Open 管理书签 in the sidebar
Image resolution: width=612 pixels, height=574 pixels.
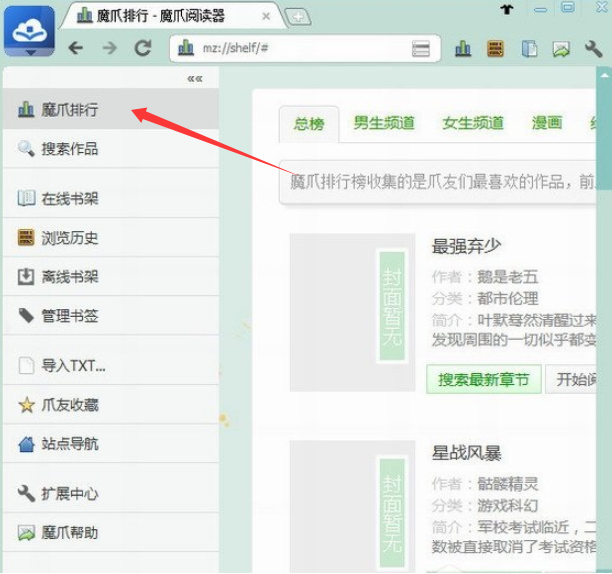coord(110,315)
